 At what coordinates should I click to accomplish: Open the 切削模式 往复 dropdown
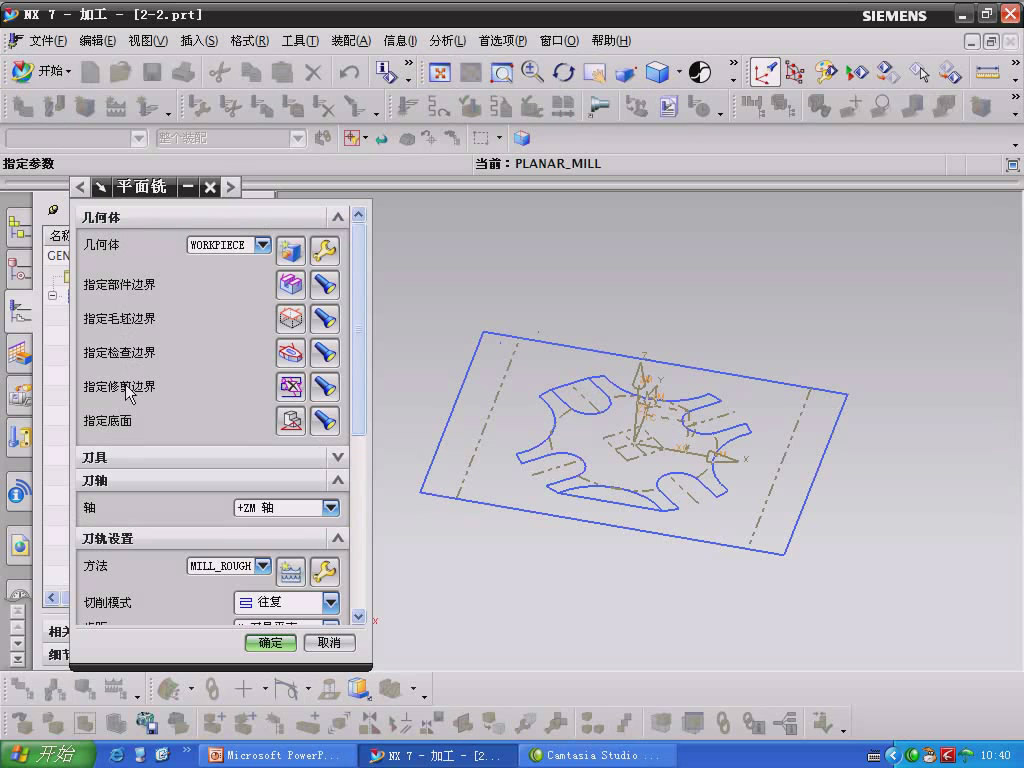tap(330, 602)
